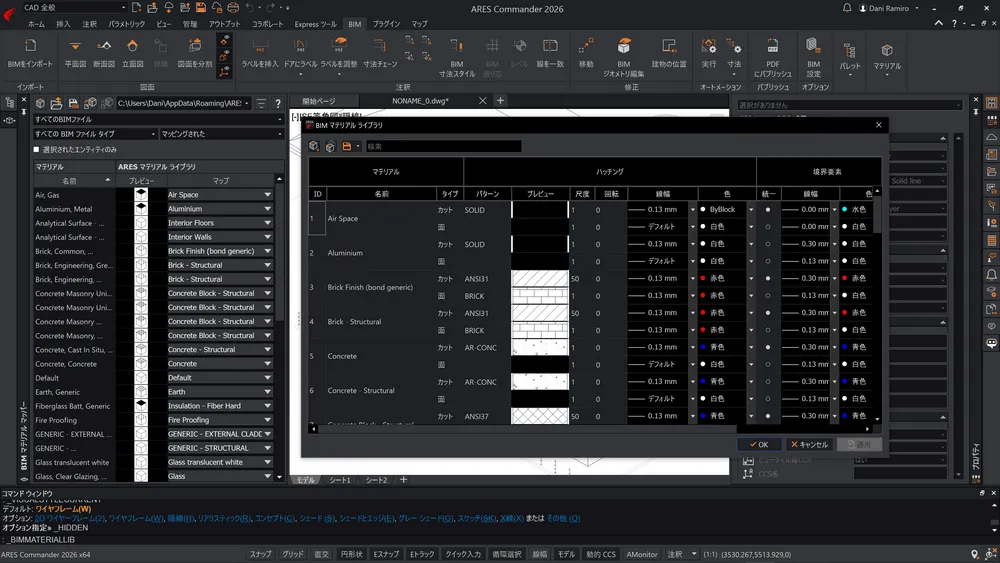Open the すべての BIM ファイル タイプ dropdown
The height and width of the screenshot is (563, 1000).
click(x=95, y=134)
